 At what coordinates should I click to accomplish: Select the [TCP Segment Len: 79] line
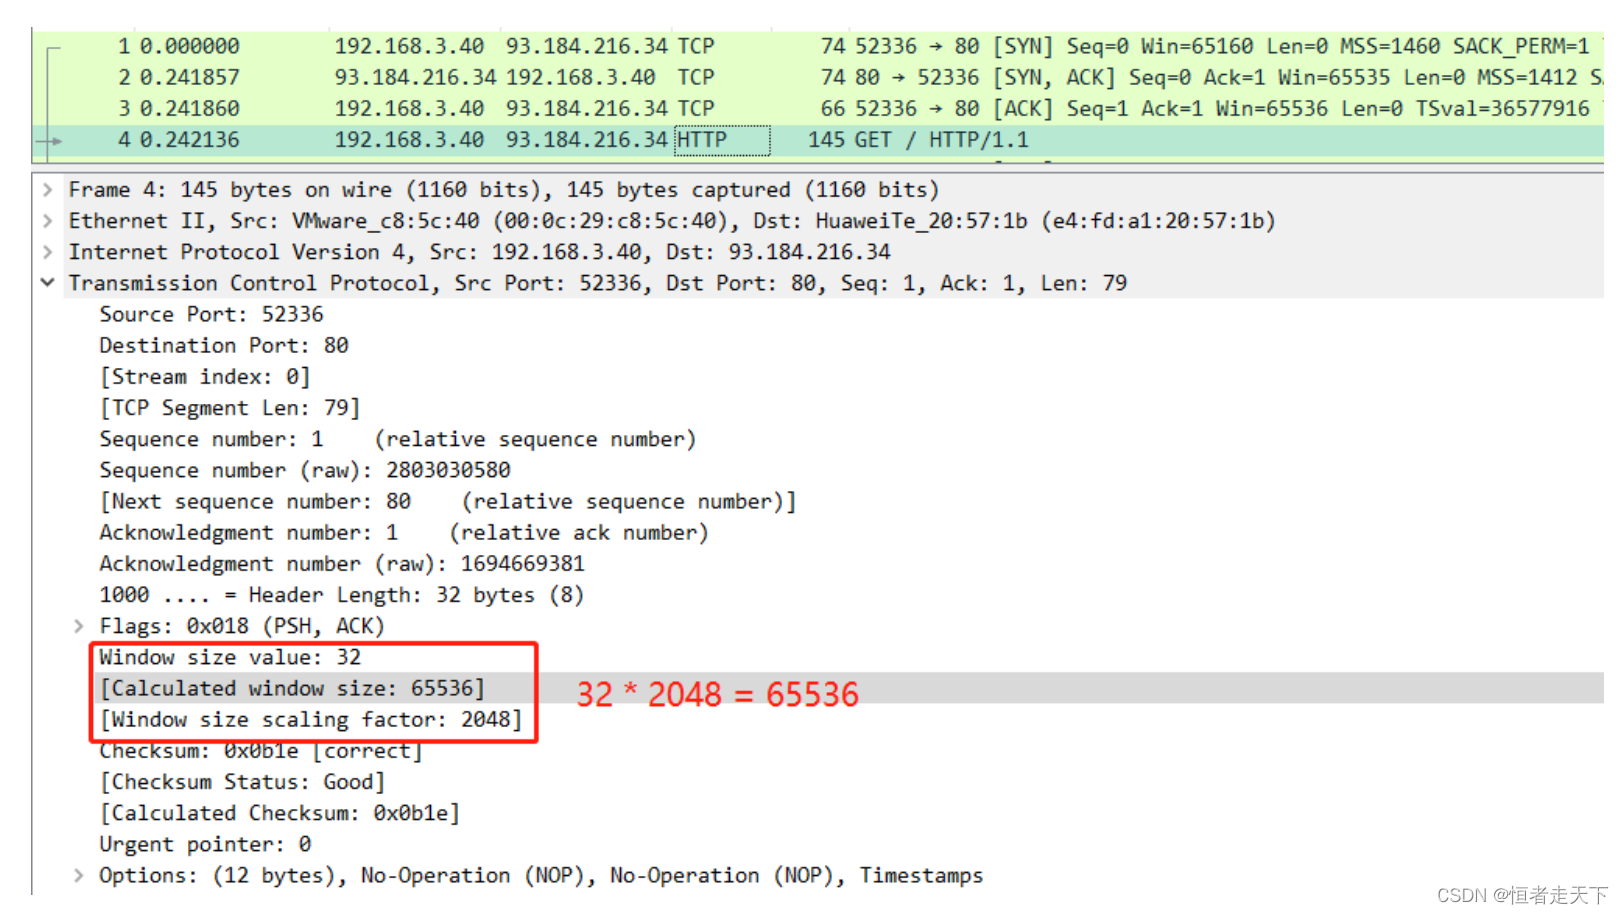tap(230, 407)
